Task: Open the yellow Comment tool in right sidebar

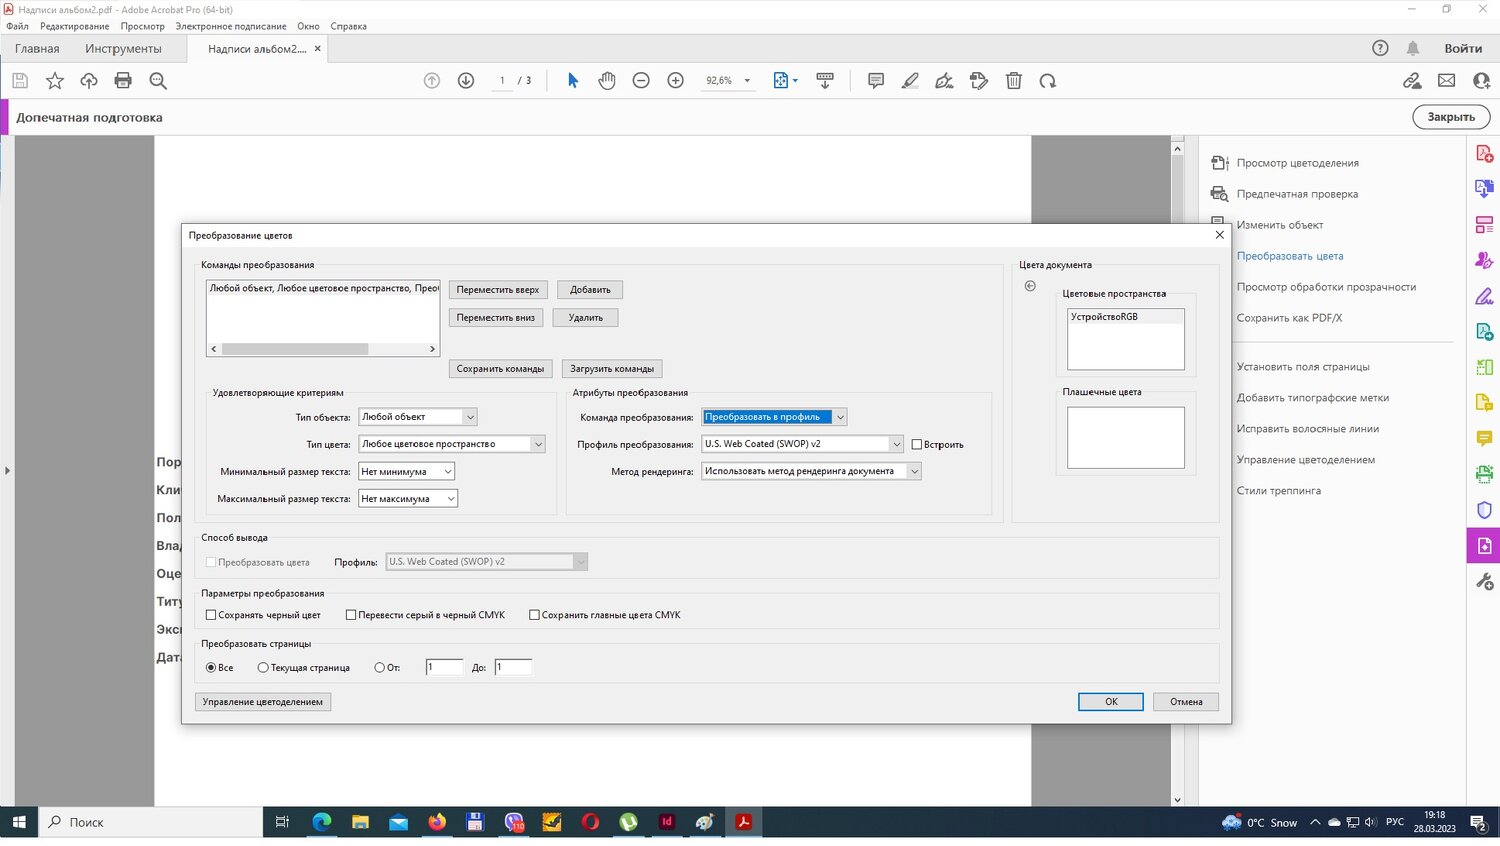Action: coord(1485,438)
